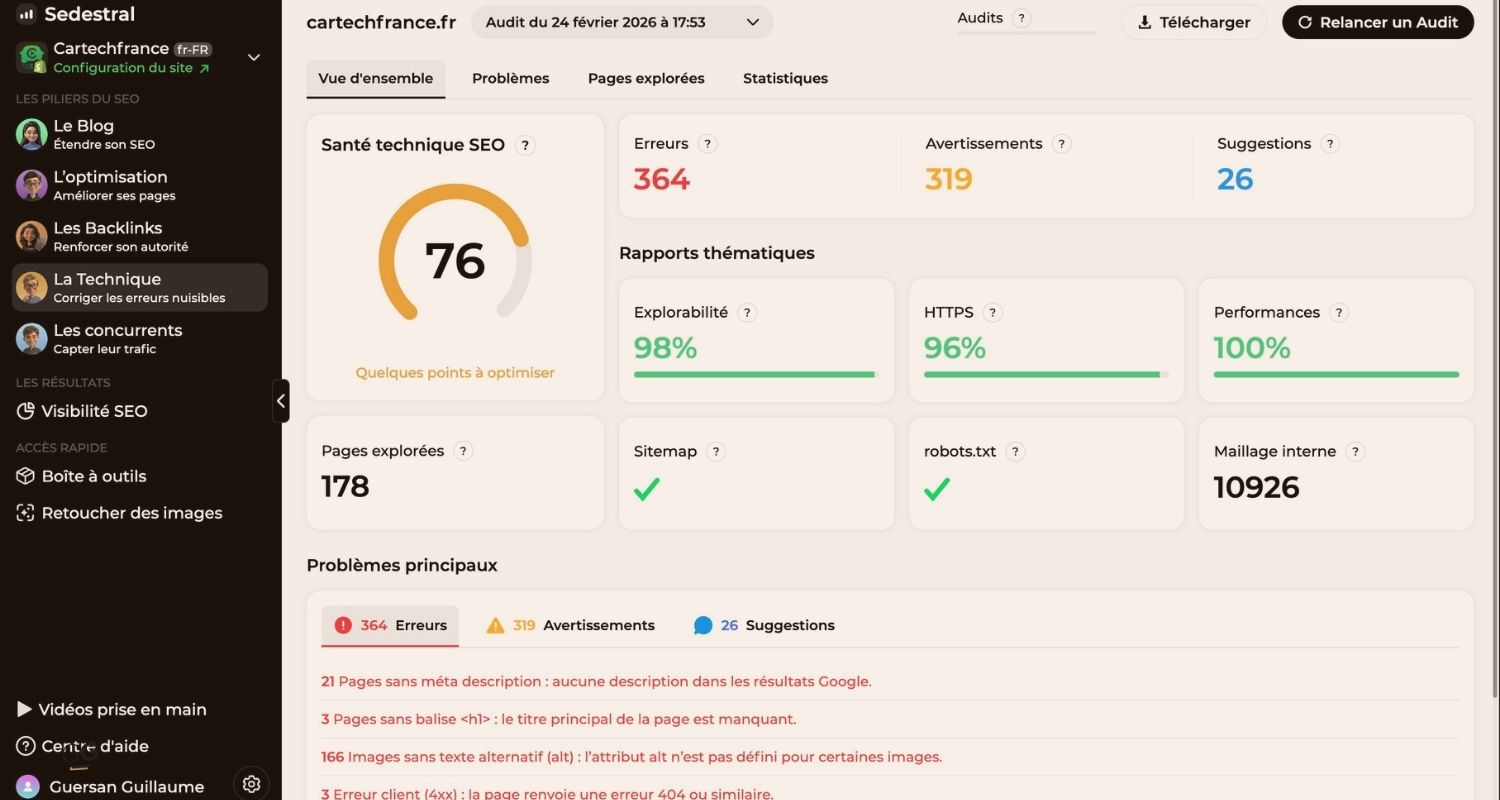
Task: Expand the Cartechfrance site selector
Action: 253,57
